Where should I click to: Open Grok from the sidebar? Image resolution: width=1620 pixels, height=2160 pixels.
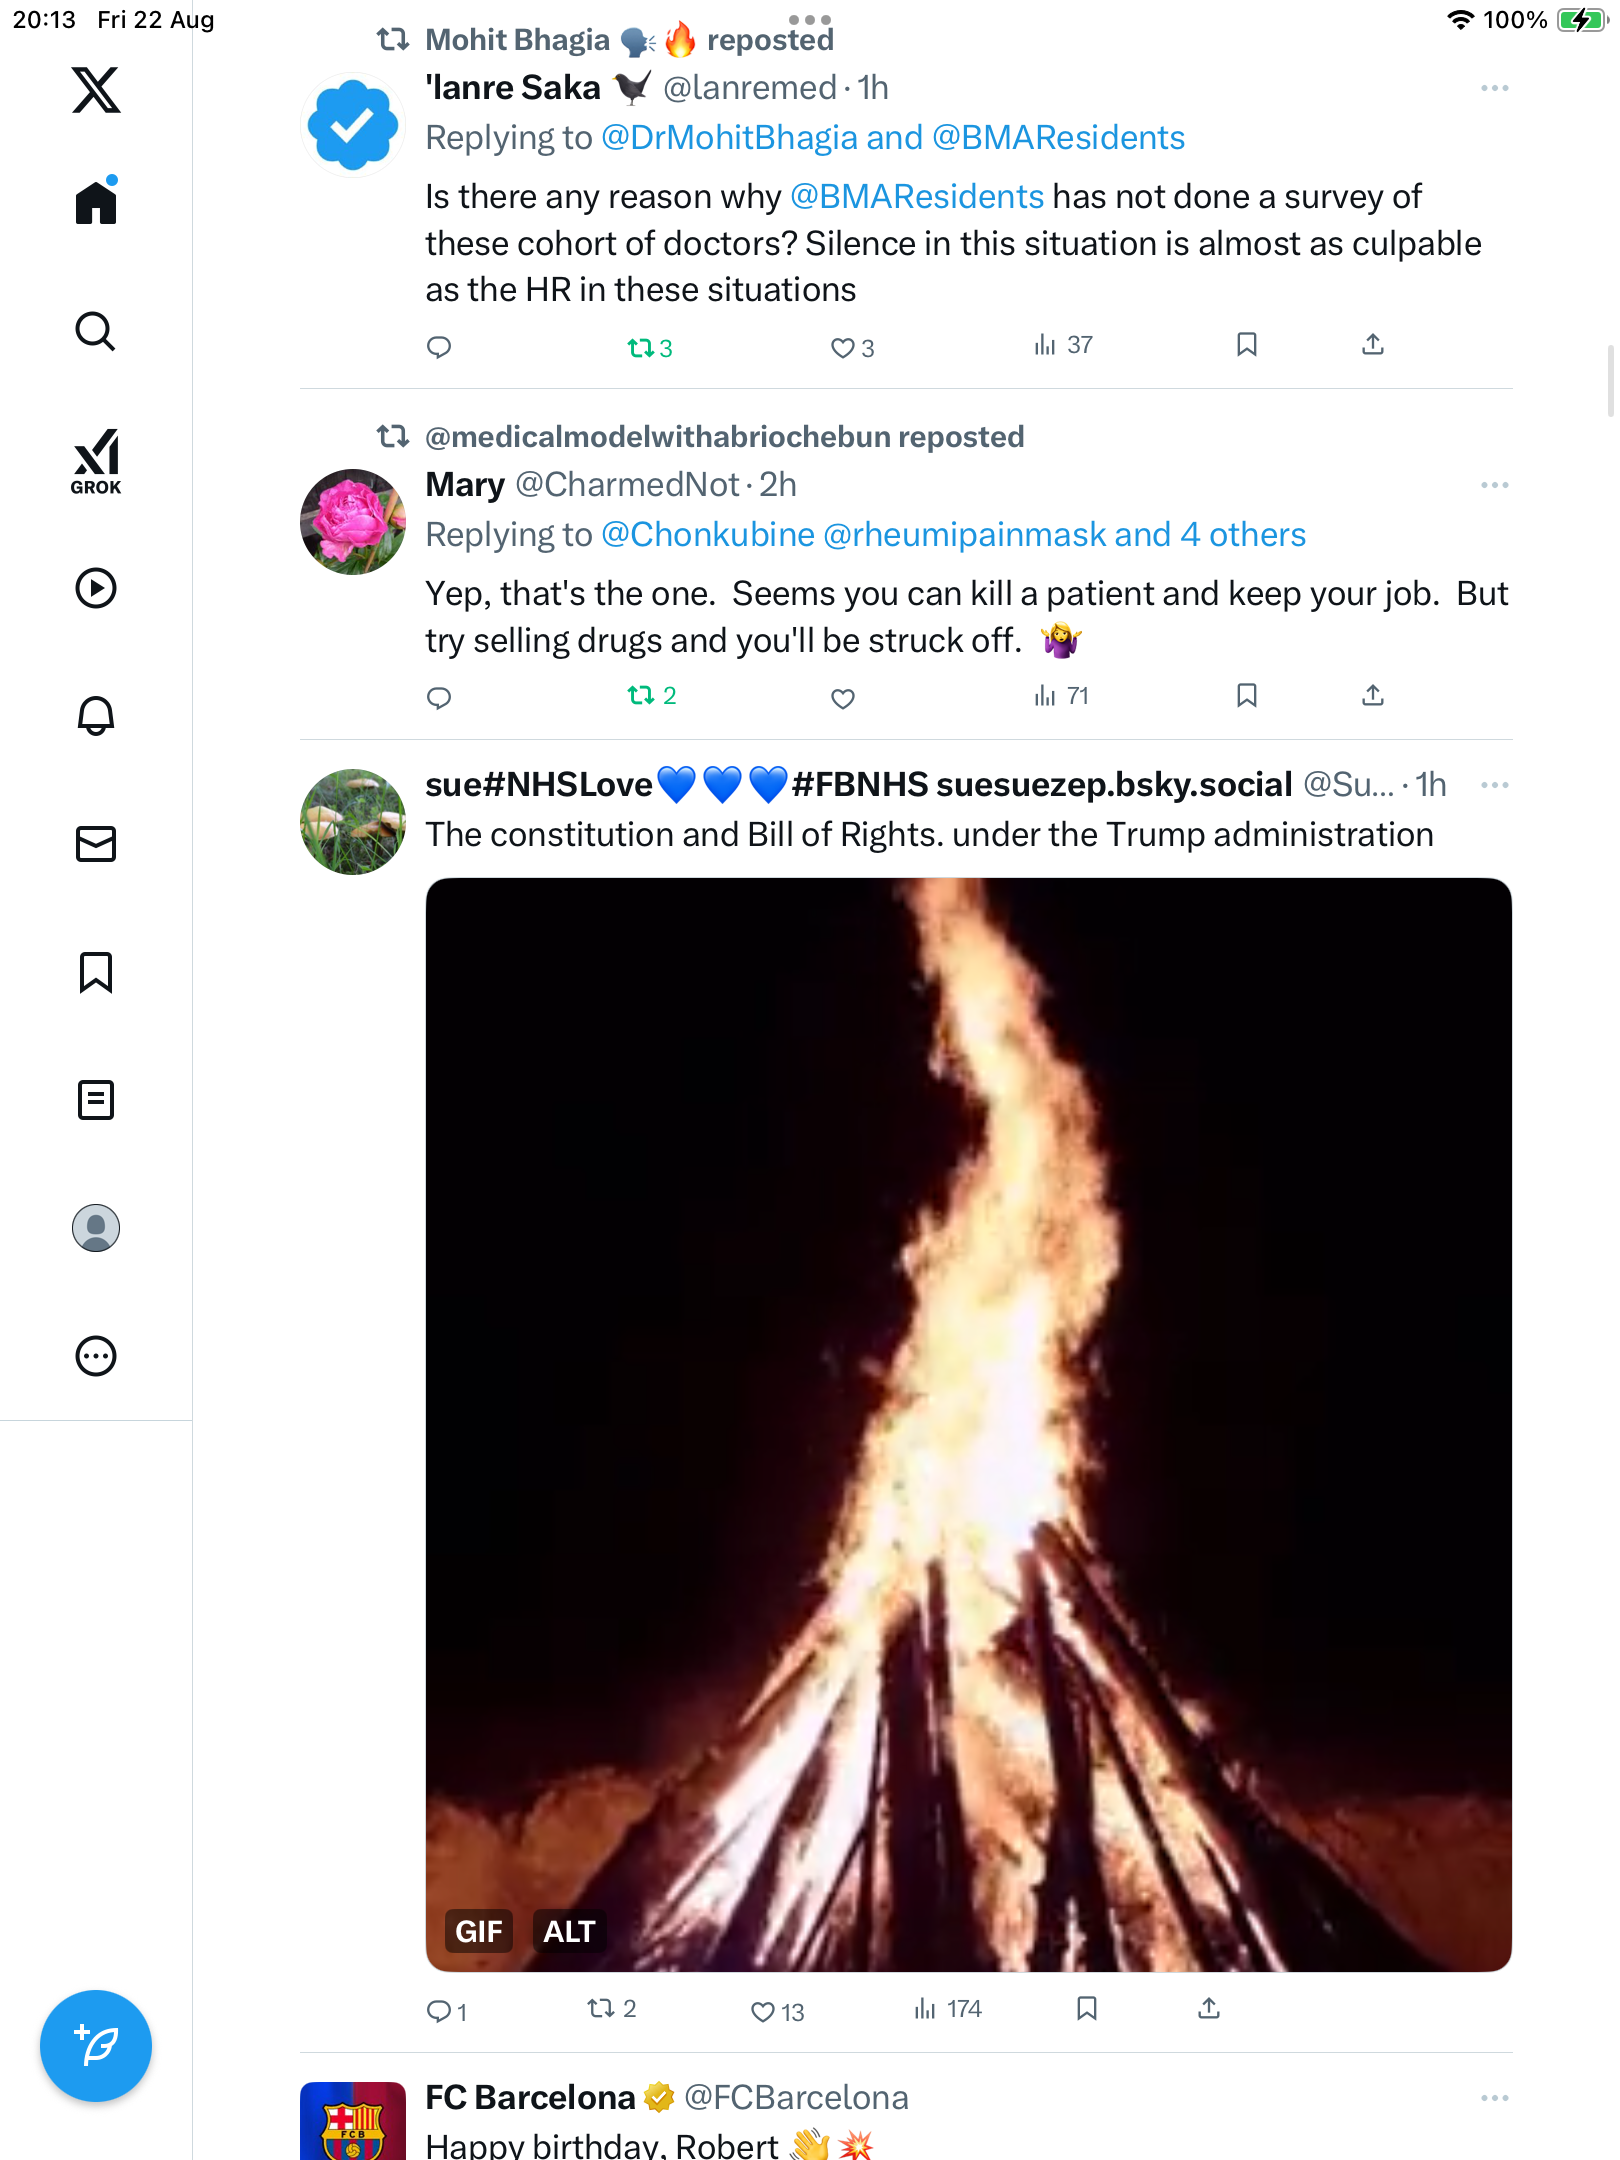(x=96, y=462)
